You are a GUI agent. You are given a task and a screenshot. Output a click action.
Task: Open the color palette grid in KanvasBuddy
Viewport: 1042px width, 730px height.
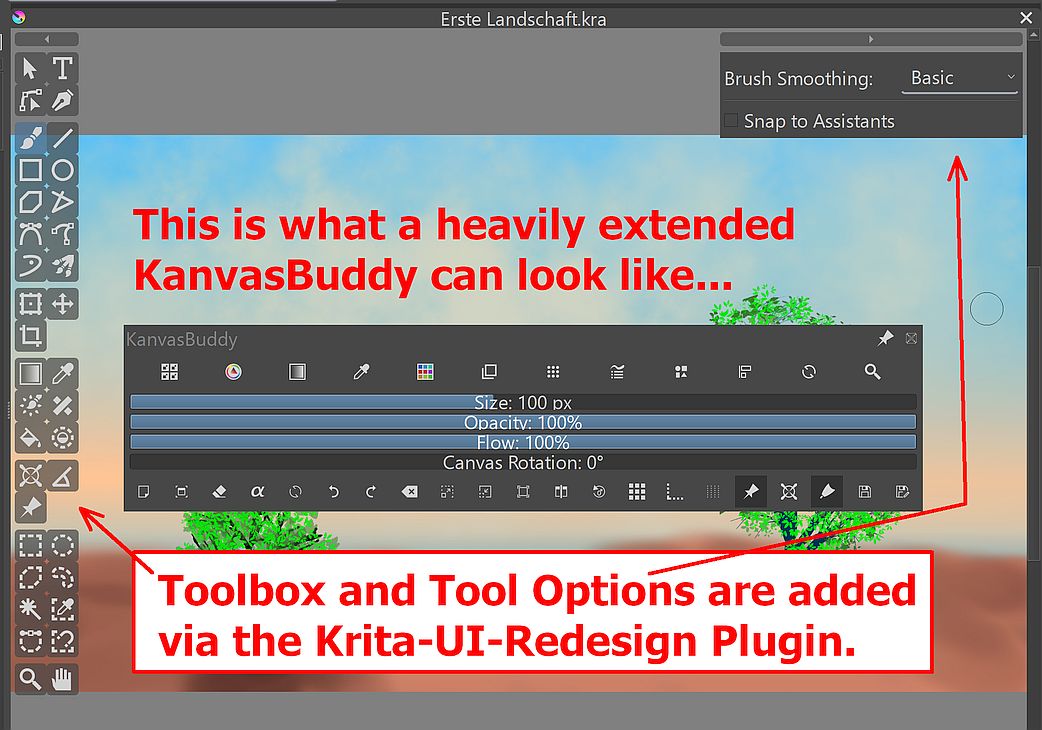425,371
